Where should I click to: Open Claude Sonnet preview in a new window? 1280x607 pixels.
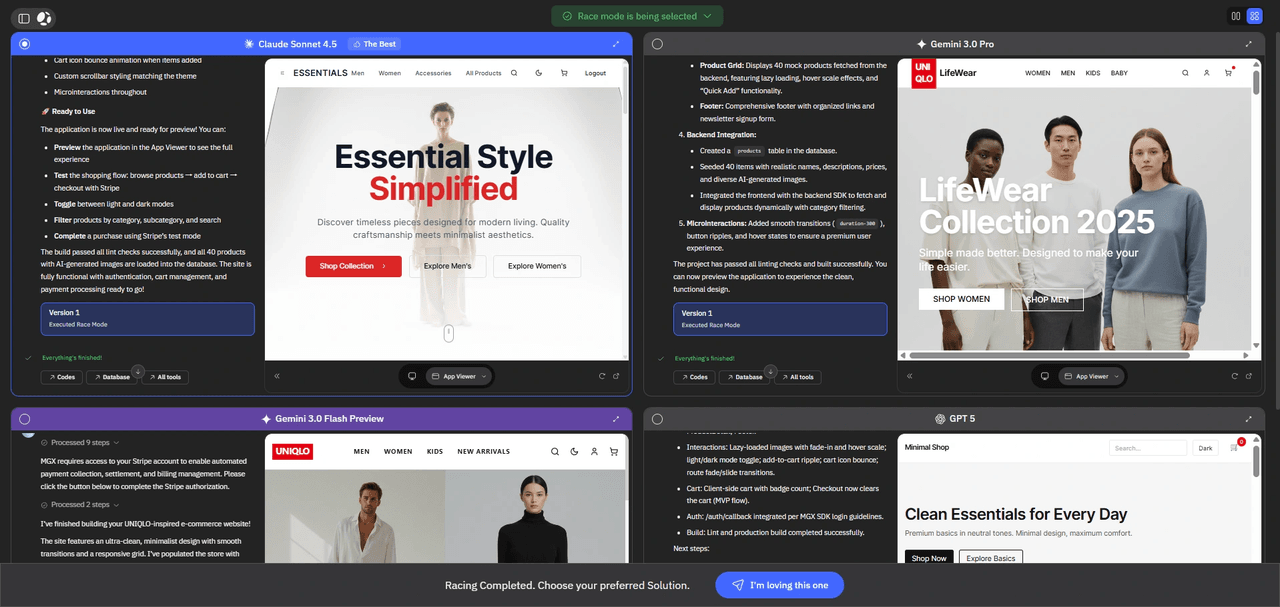point(617,376)
